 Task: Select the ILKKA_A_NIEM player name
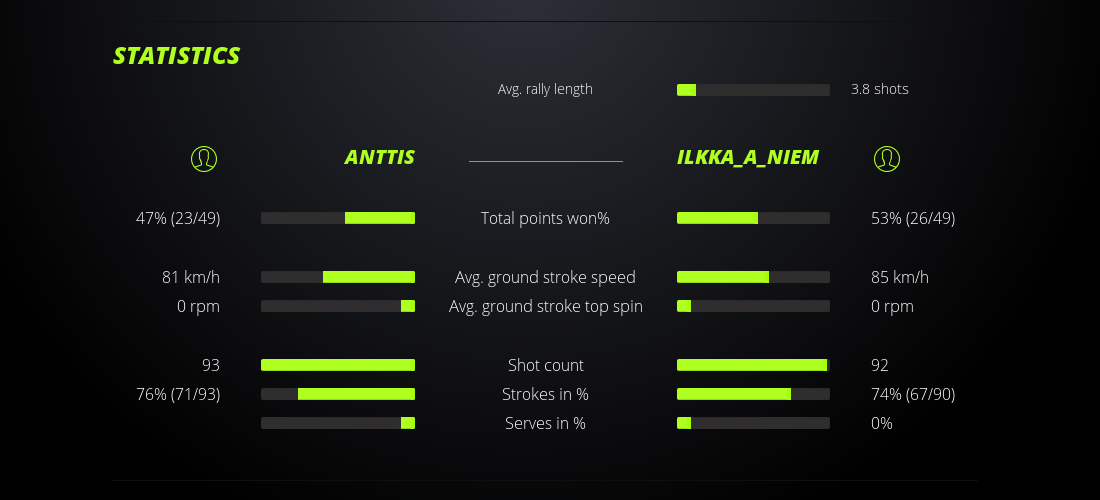tap(748, 157)
